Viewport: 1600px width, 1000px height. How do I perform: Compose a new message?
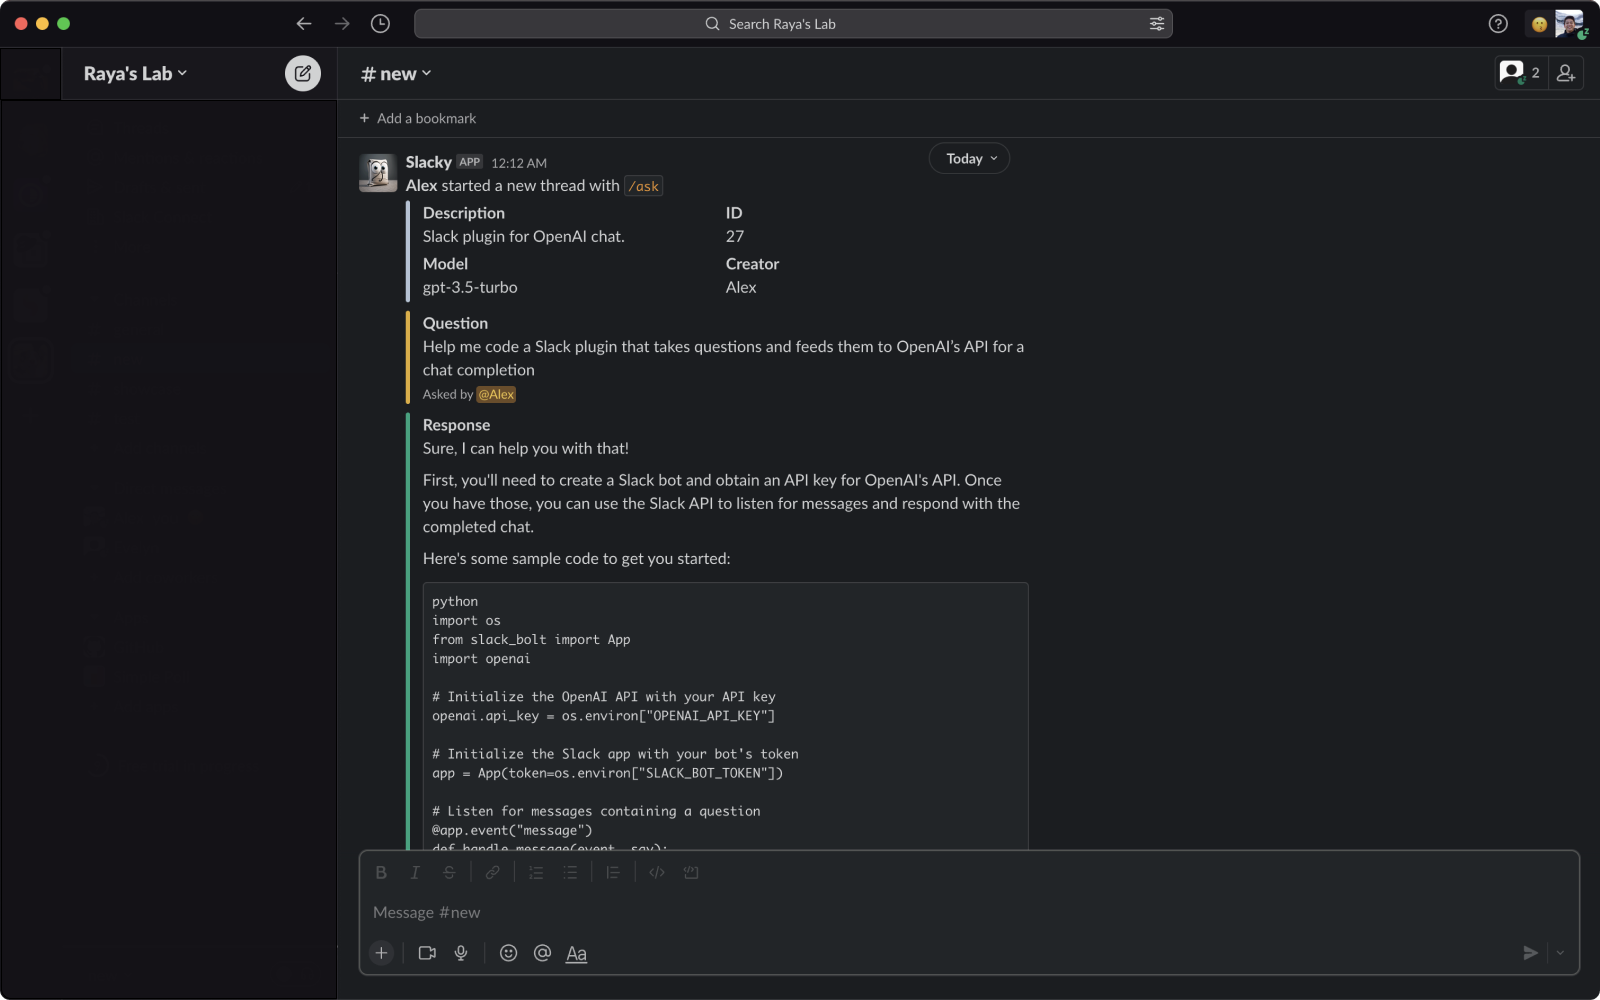click(303, 73)
